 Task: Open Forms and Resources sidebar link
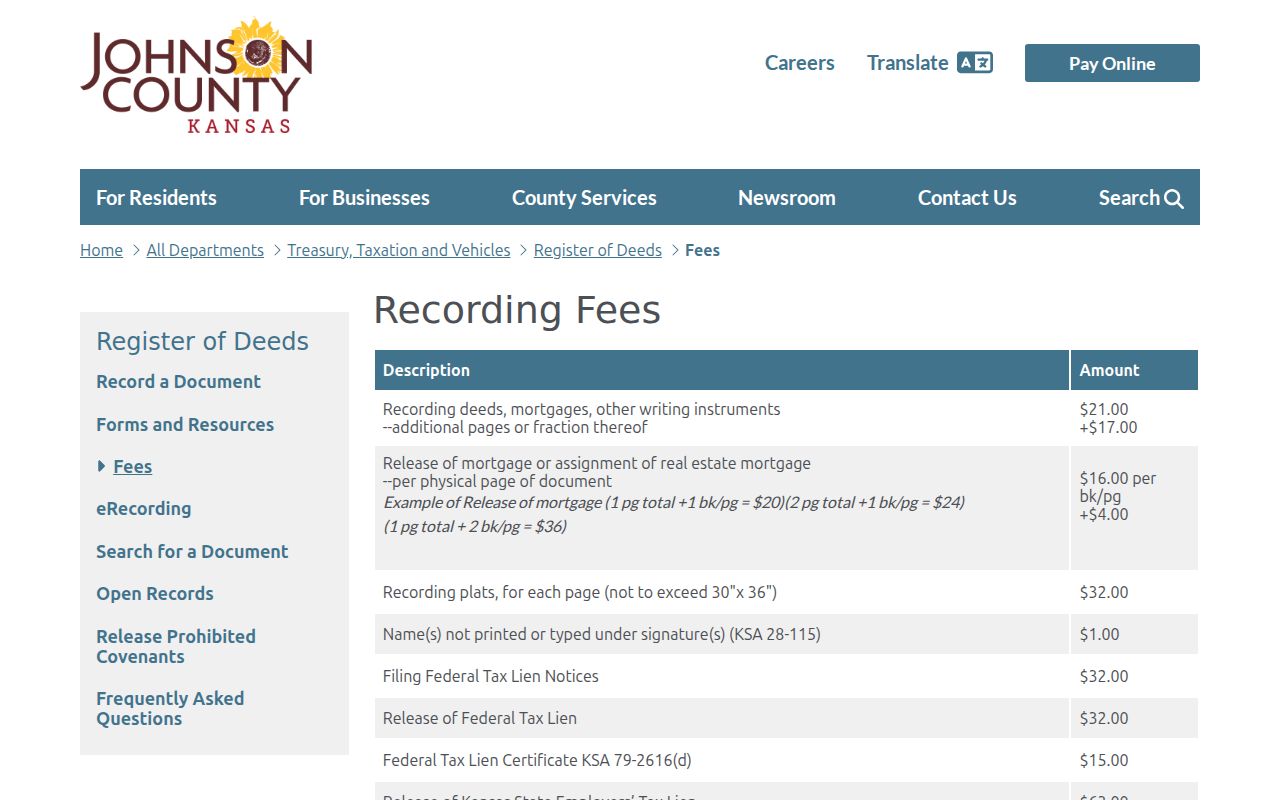click(x=185, y=424)
